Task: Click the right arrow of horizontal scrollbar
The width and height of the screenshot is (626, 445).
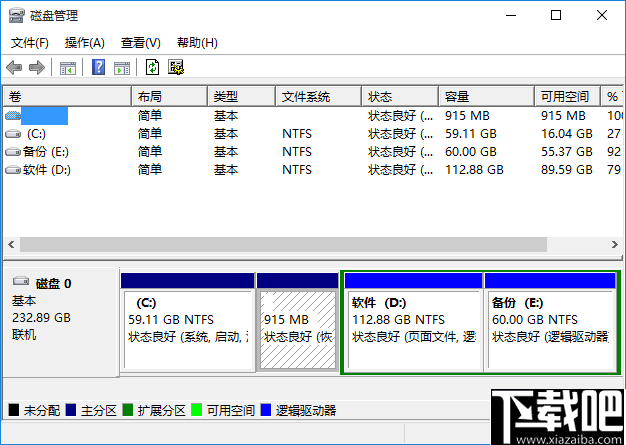Action: click(614, 244)
